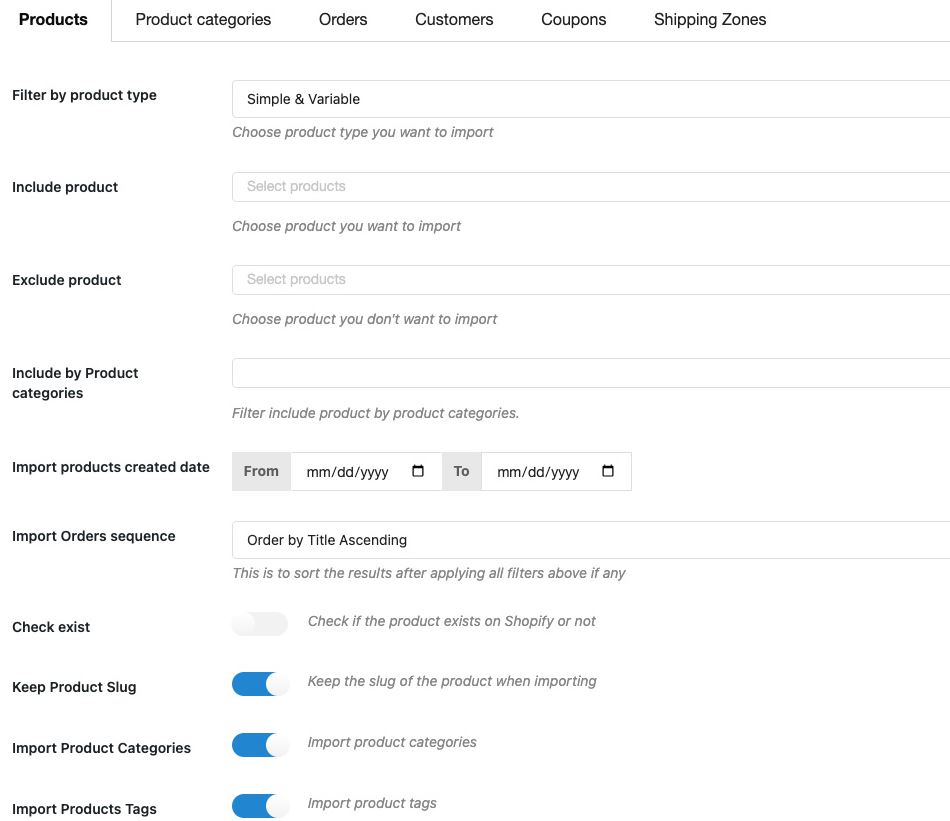
Task: Click the To created date field
Action: pos(556,471)
